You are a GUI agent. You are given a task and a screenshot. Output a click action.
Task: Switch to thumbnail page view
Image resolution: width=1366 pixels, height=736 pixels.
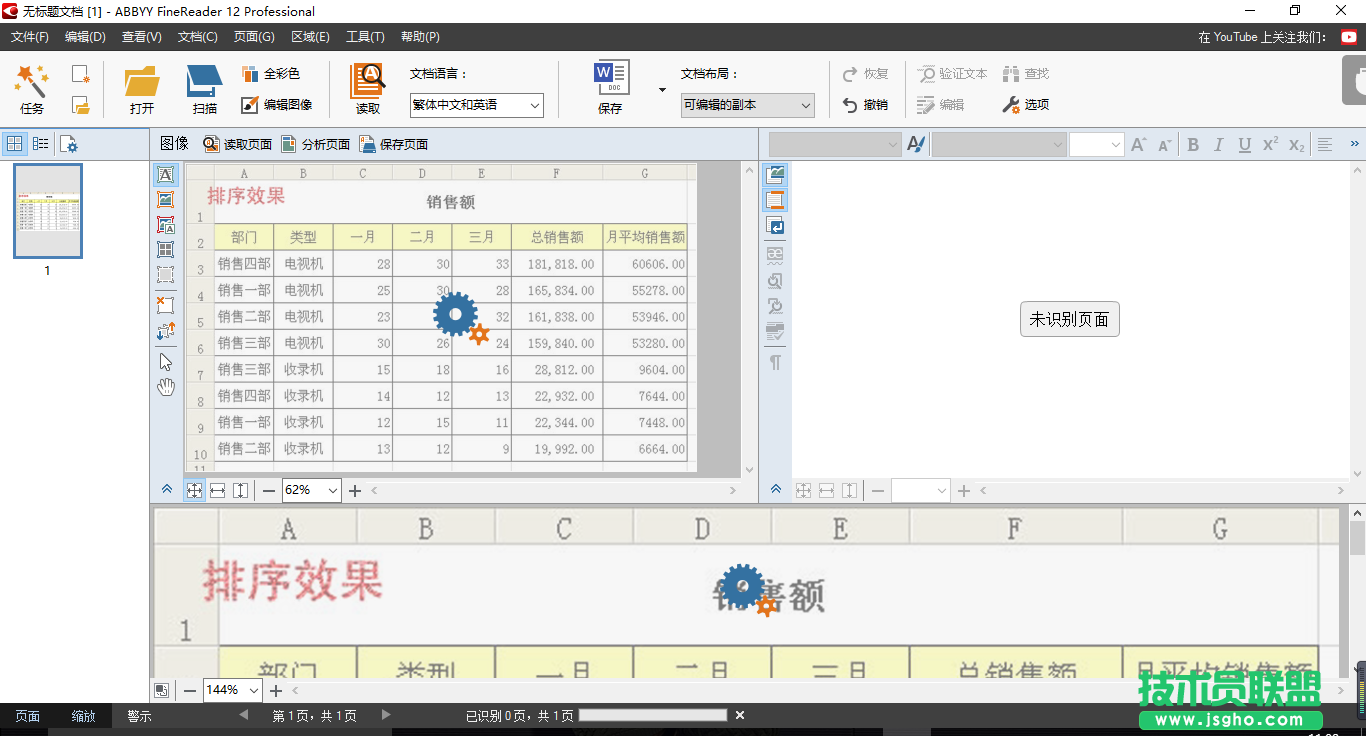(x=15, y=144)
